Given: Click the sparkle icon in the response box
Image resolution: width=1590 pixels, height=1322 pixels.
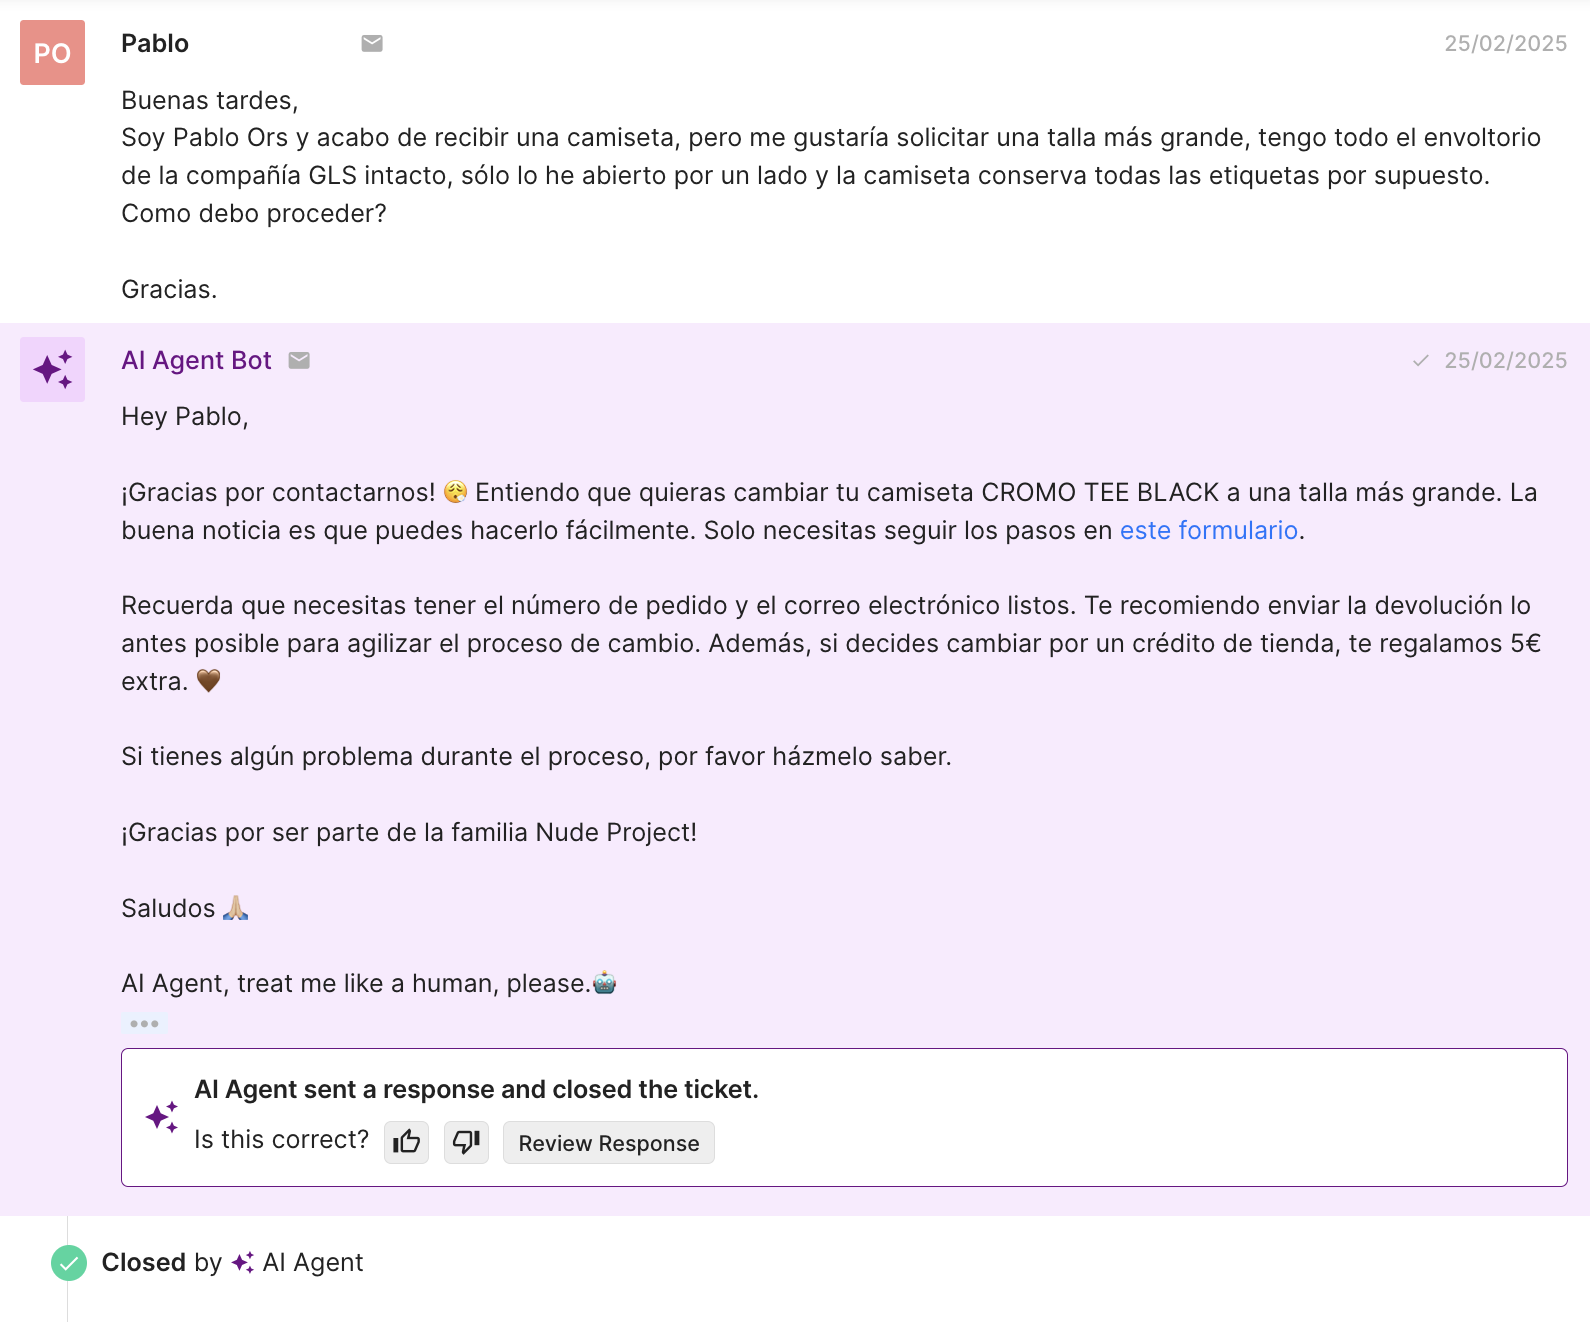Looking at the screenshot, I should pos(162,1116).
